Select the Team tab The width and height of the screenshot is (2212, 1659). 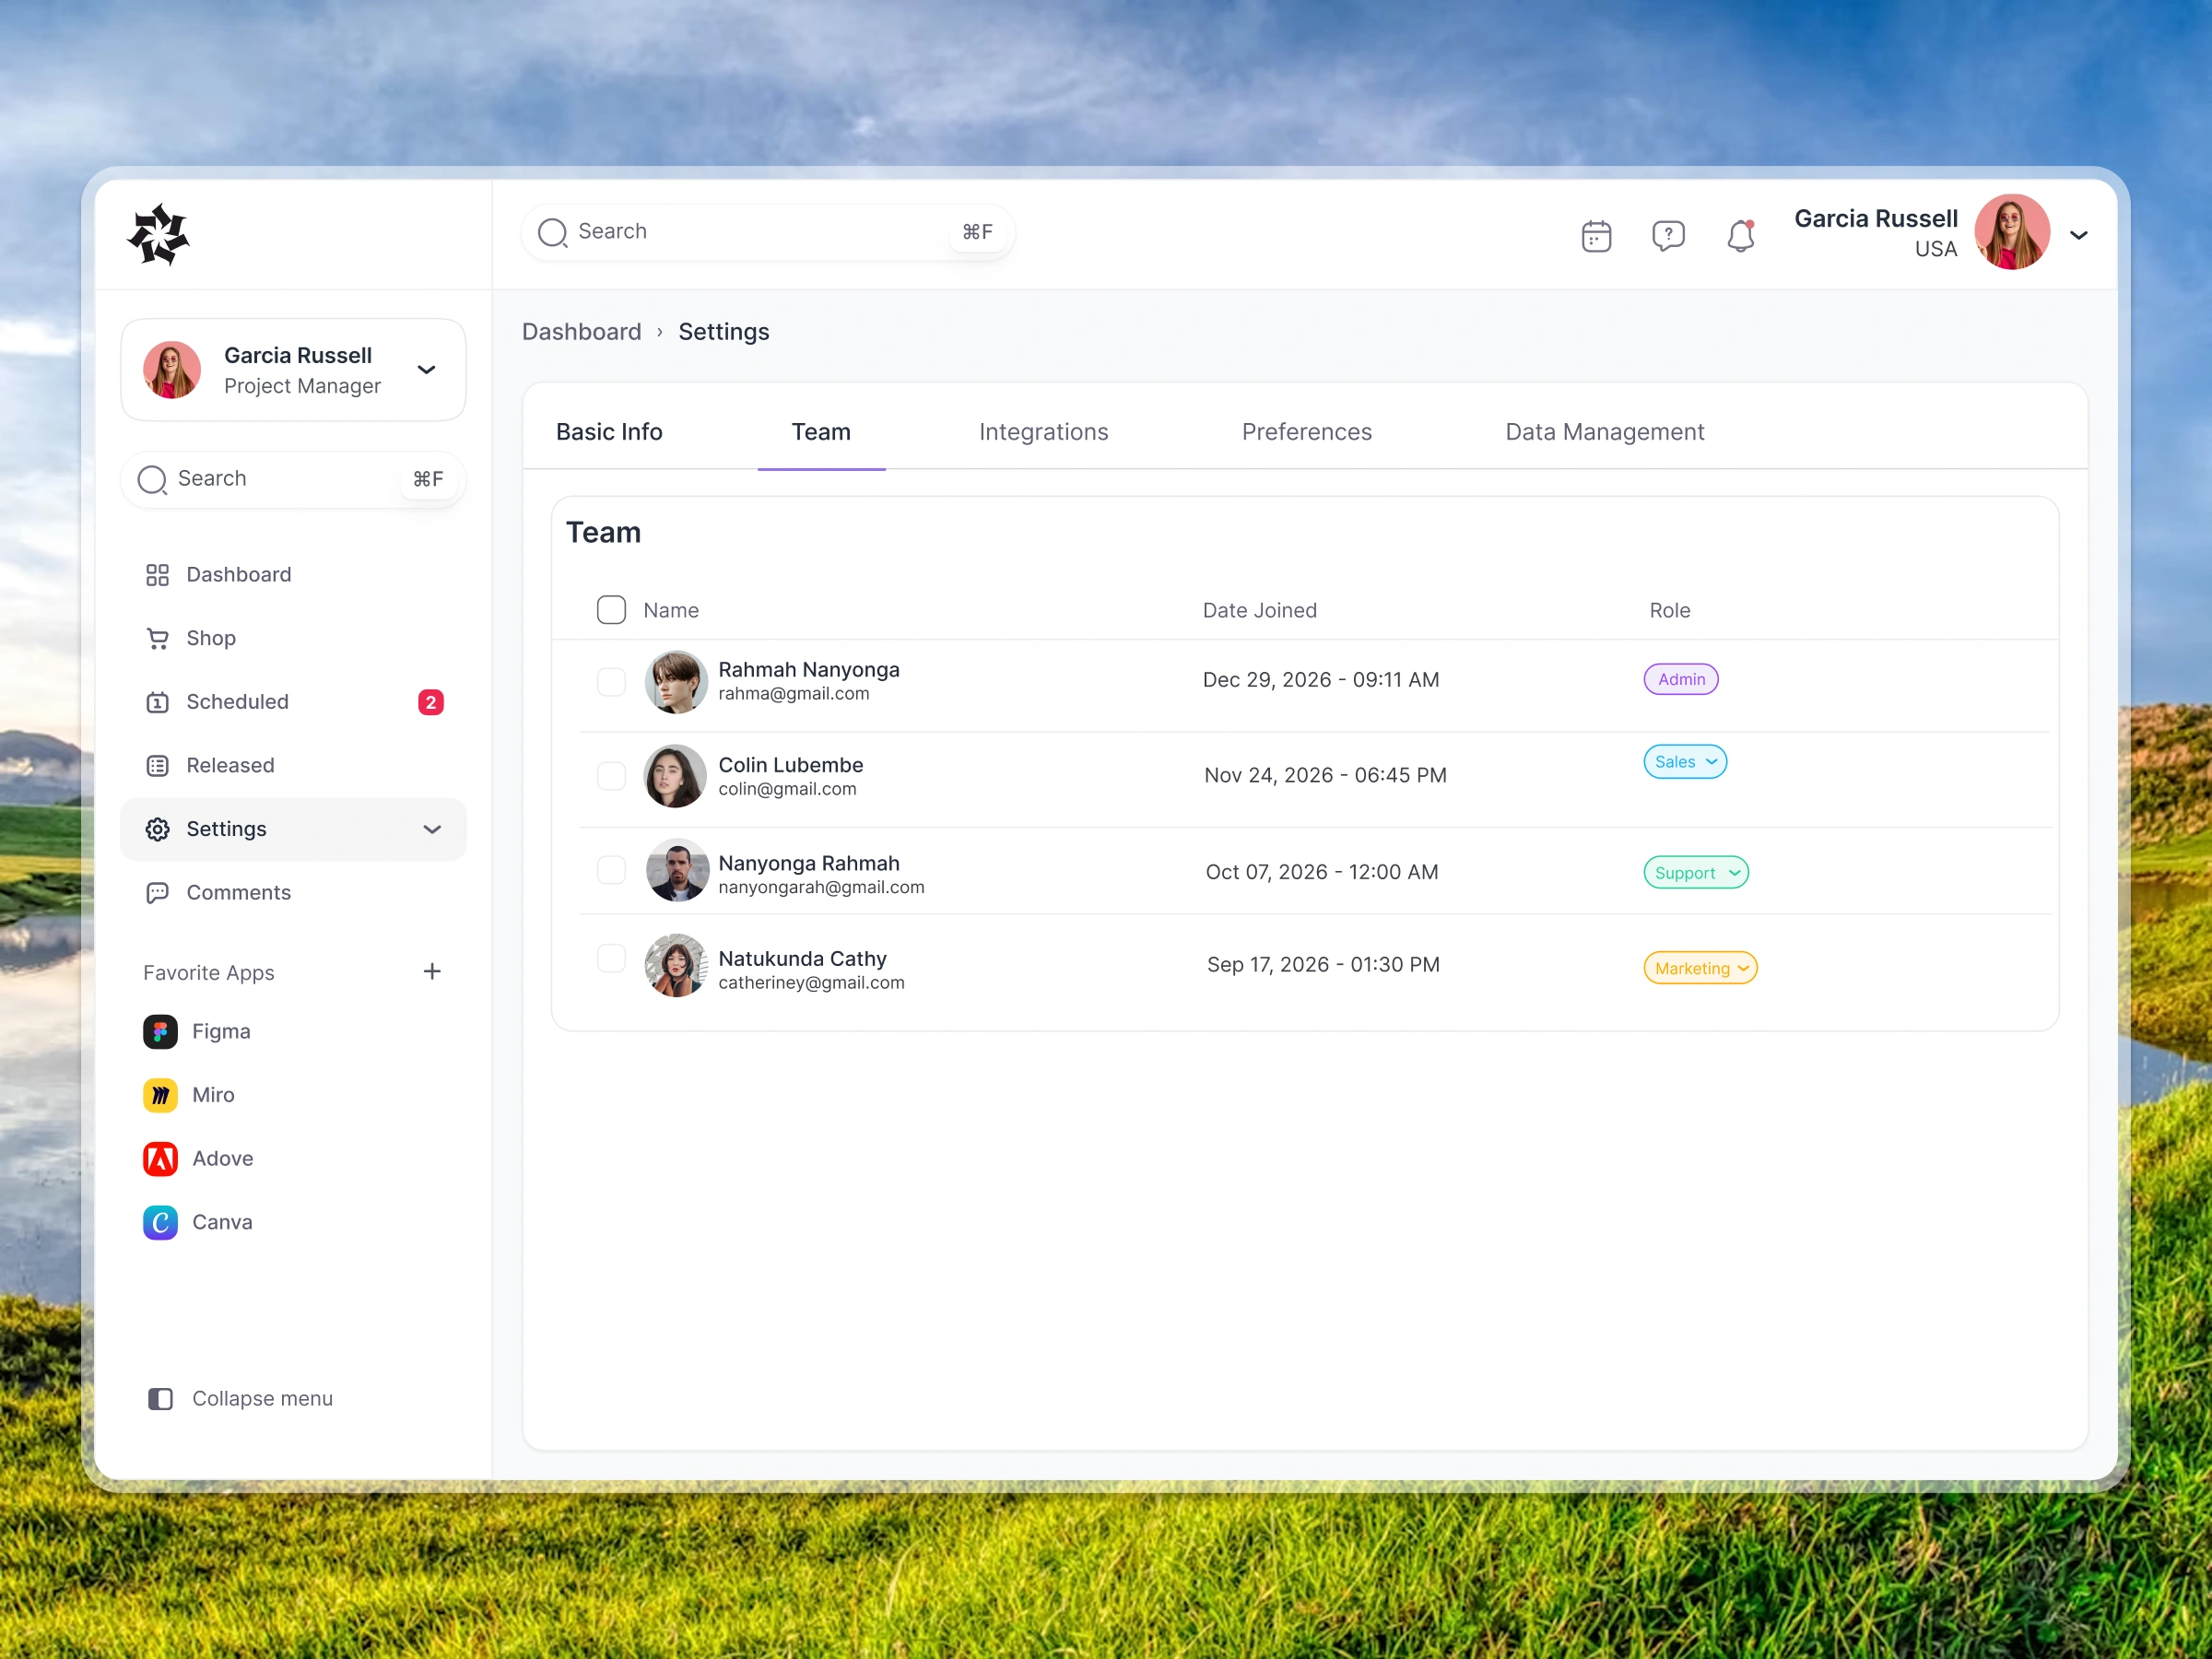(821, 432)
